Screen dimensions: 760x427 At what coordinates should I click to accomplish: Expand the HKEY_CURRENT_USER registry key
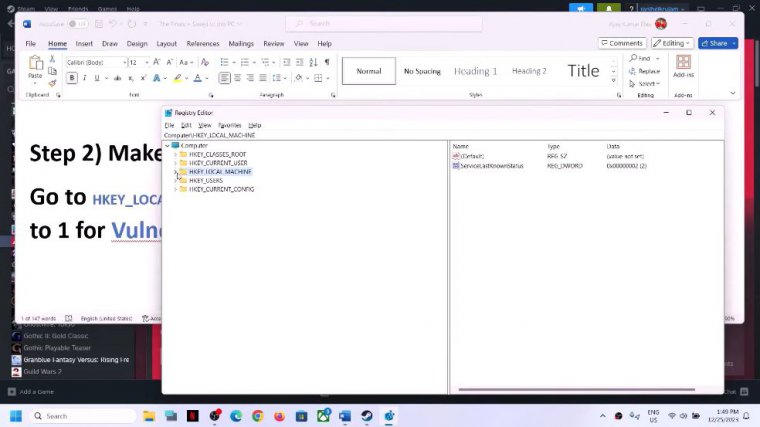[x=176, y=163]
